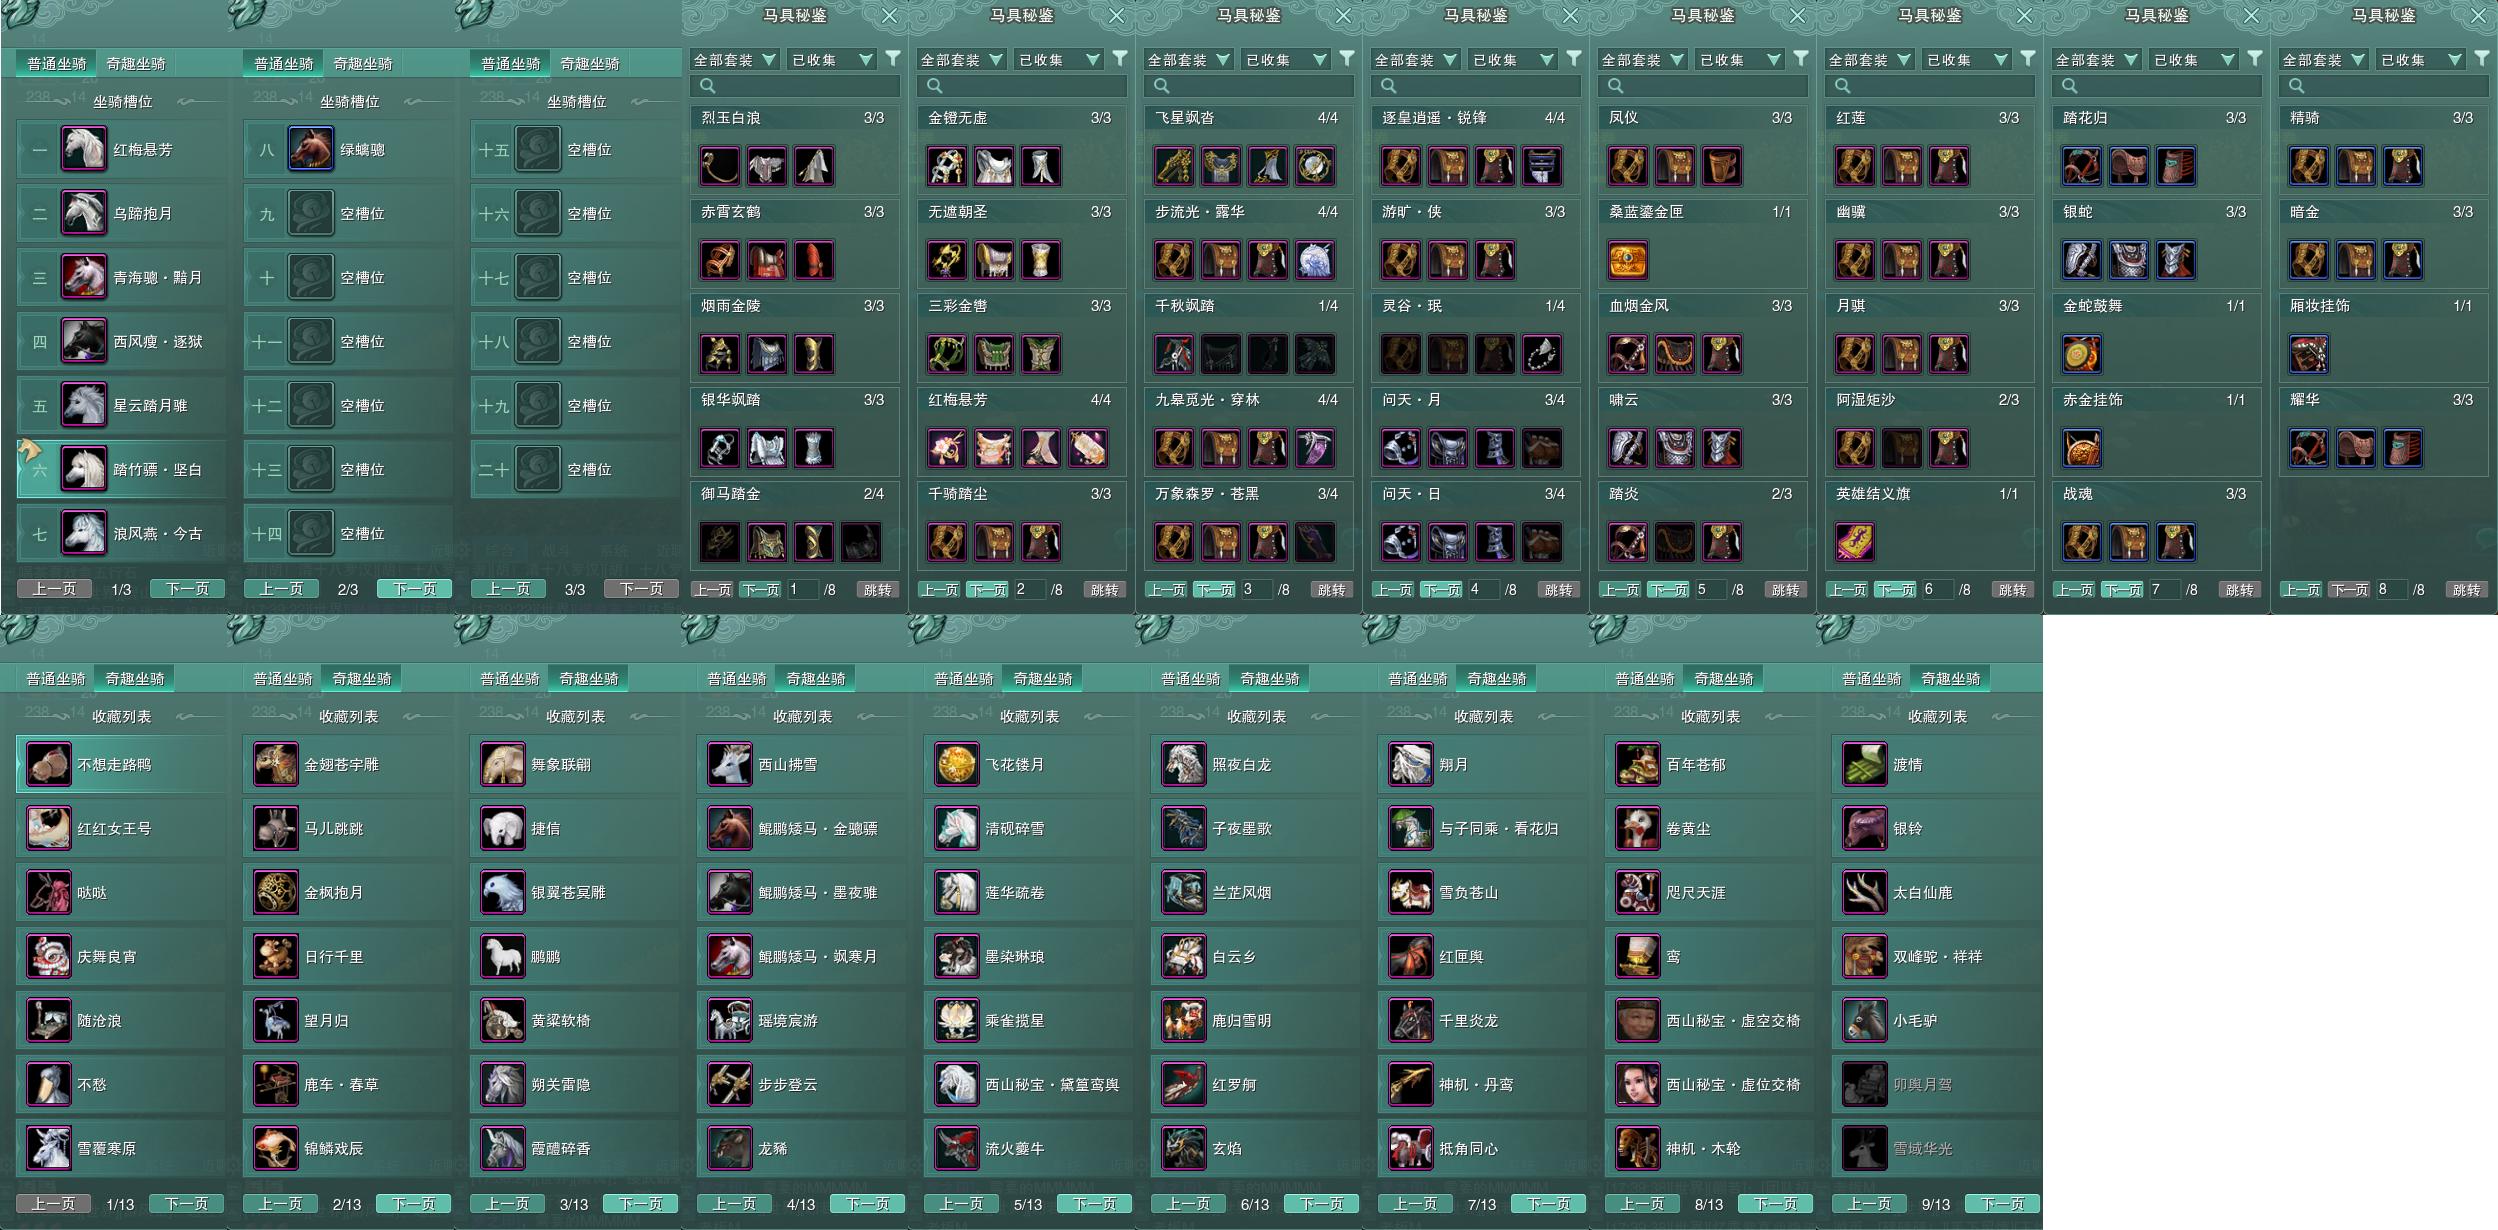2498x1230 pixels.
Task: Select 瑶境宸游 mount icon
Action: (729, 1020)
